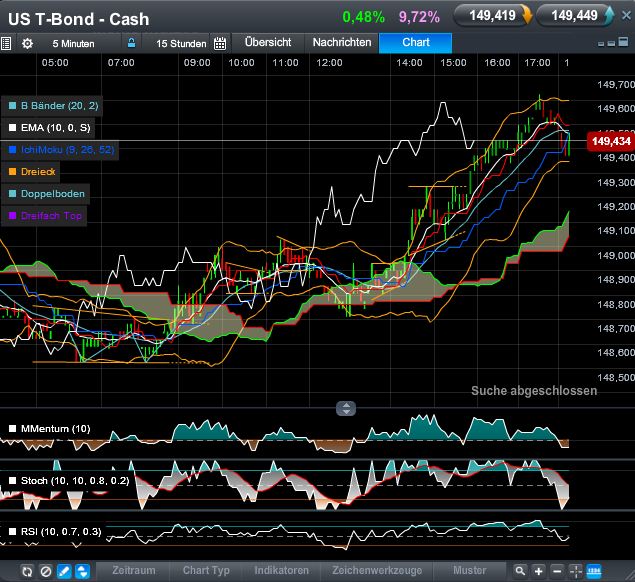The image size is (635, 582).
Task: Switch to the Übersicht tab
Action: click(268, 42)
